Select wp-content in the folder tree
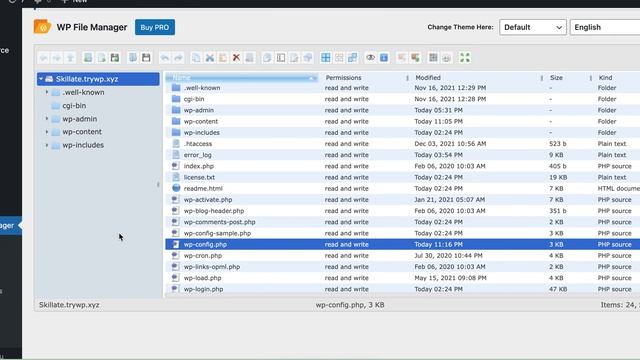 pos(82,132)
